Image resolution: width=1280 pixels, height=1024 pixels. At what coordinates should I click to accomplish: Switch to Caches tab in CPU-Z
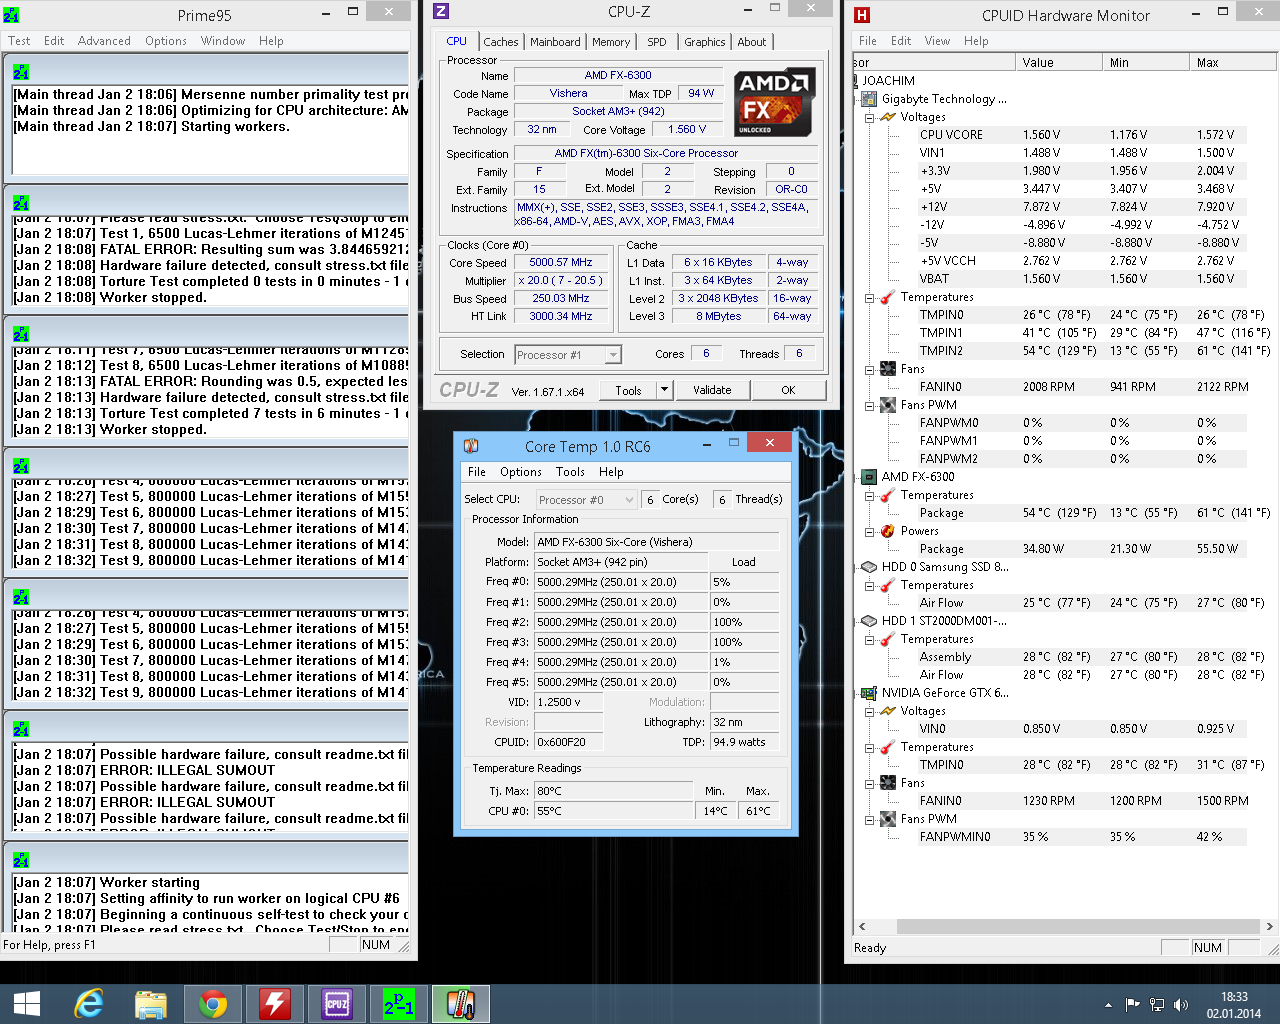(501, 42)
